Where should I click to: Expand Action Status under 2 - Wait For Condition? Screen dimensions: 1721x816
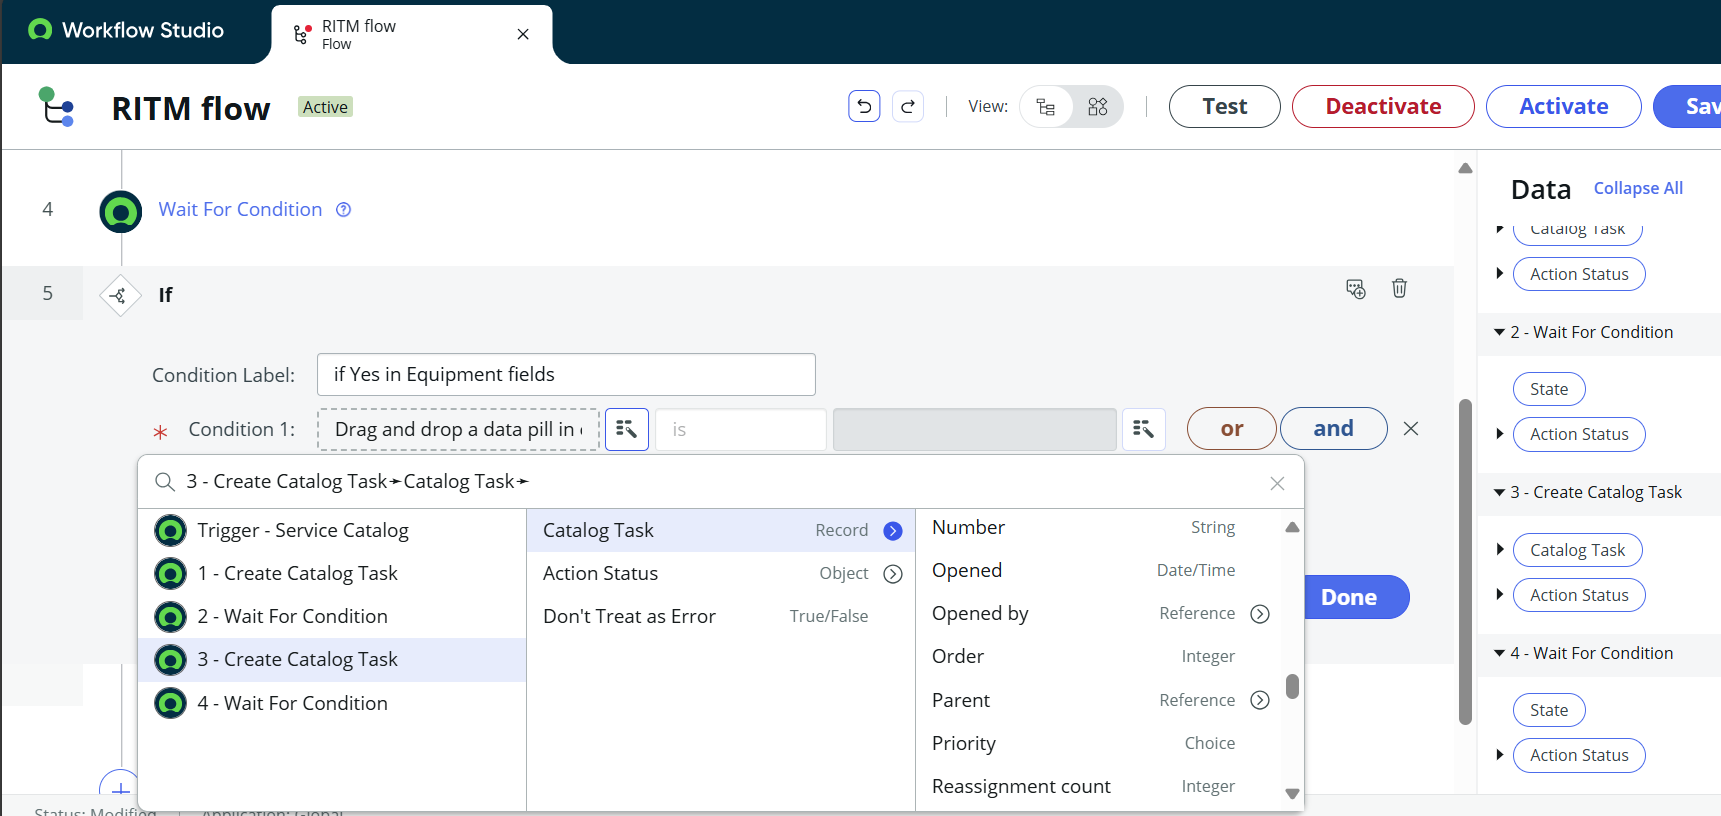pos(1499,434)
